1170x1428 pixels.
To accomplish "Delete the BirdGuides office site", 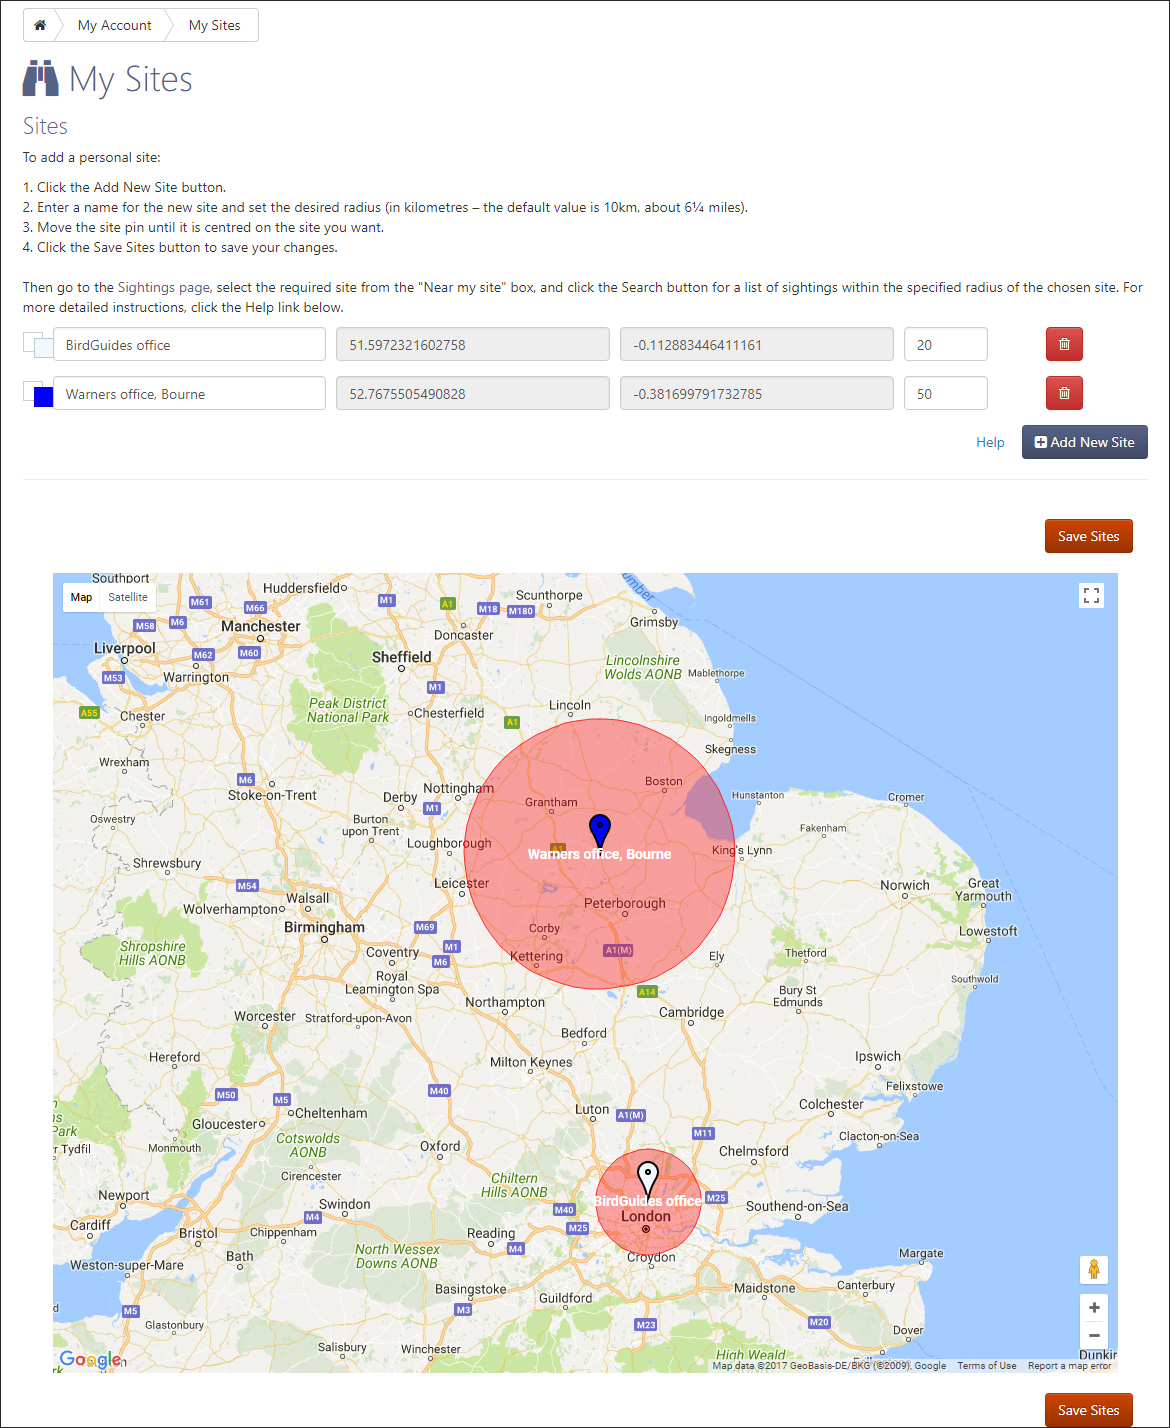I will (x=1064, y=344).
